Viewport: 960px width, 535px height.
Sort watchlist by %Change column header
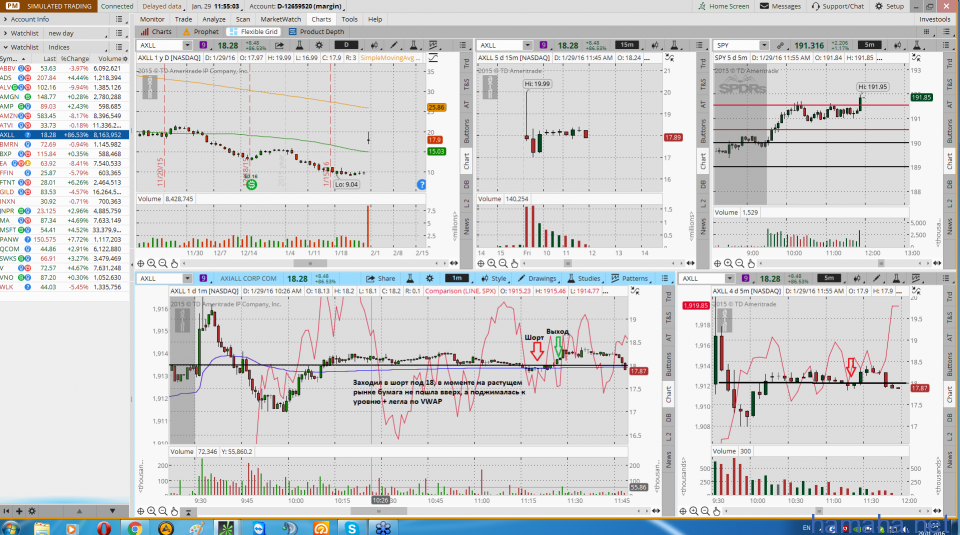[75, 59]
